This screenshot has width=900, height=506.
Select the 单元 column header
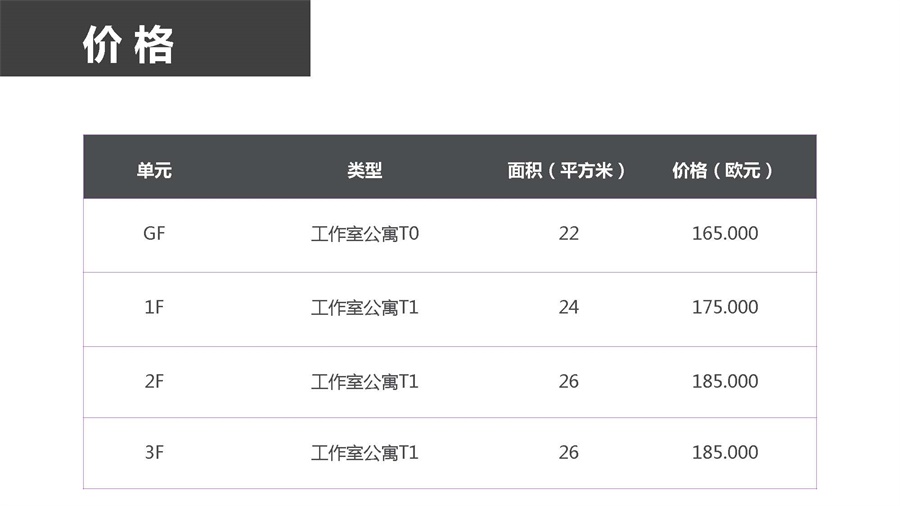coord(154,170)
